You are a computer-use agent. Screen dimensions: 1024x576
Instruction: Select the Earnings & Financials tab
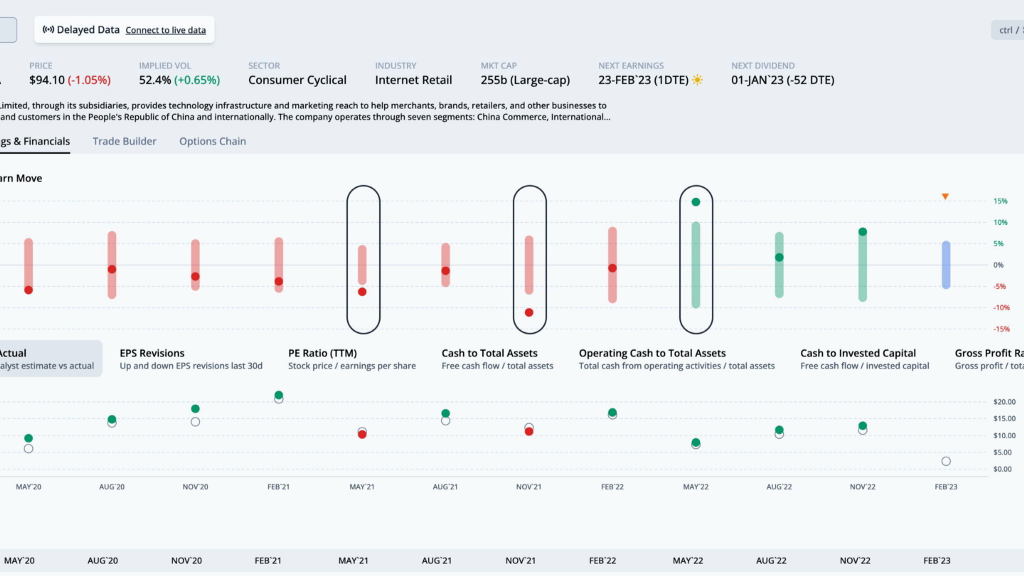pos(35,141)
